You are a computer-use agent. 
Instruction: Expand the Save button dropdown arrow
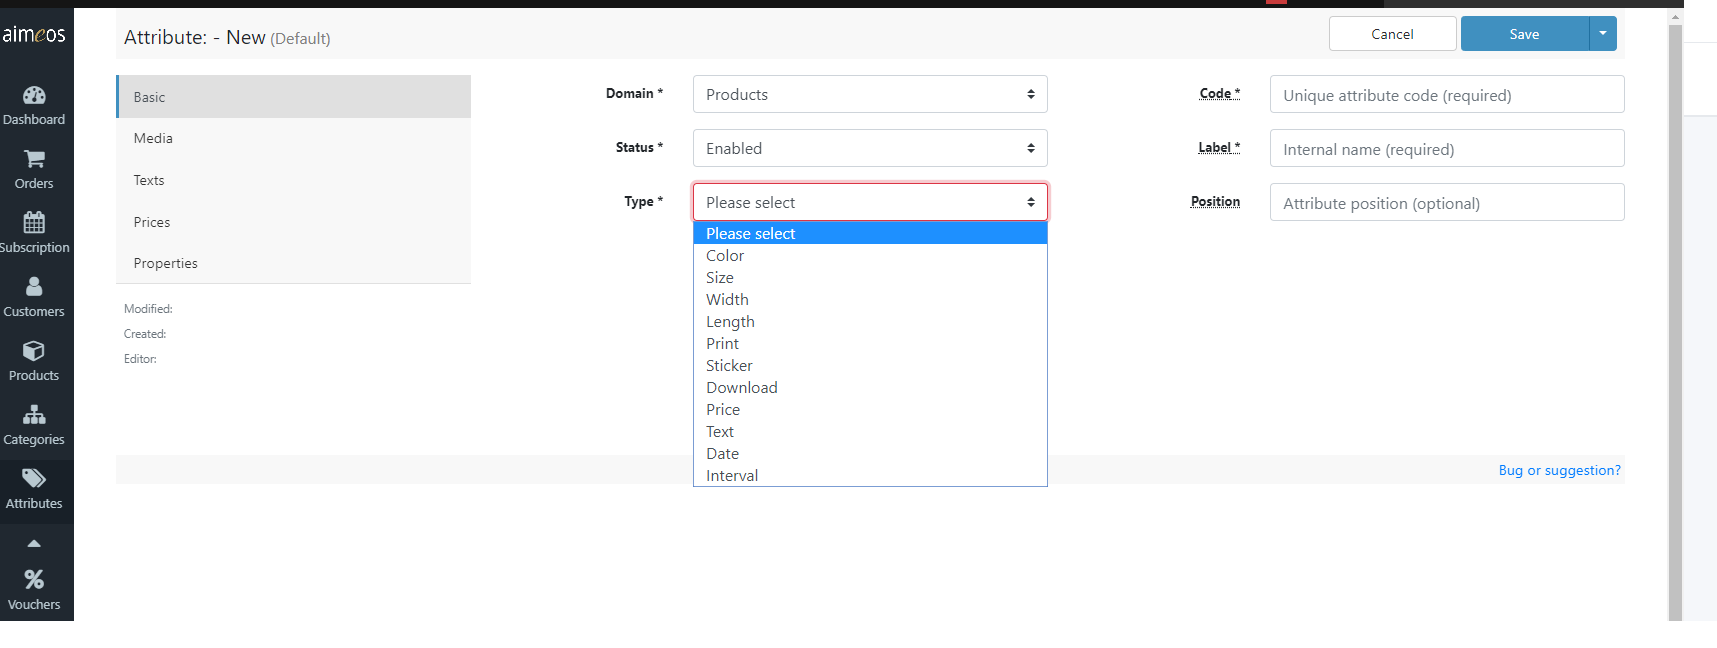(1603, 34)
